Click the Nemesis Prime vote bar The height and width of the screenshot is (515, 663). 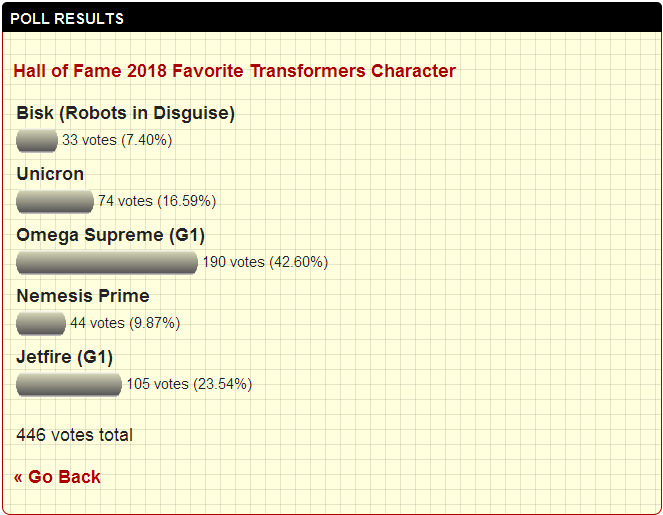pyautogui.click(x=41, y=323)
